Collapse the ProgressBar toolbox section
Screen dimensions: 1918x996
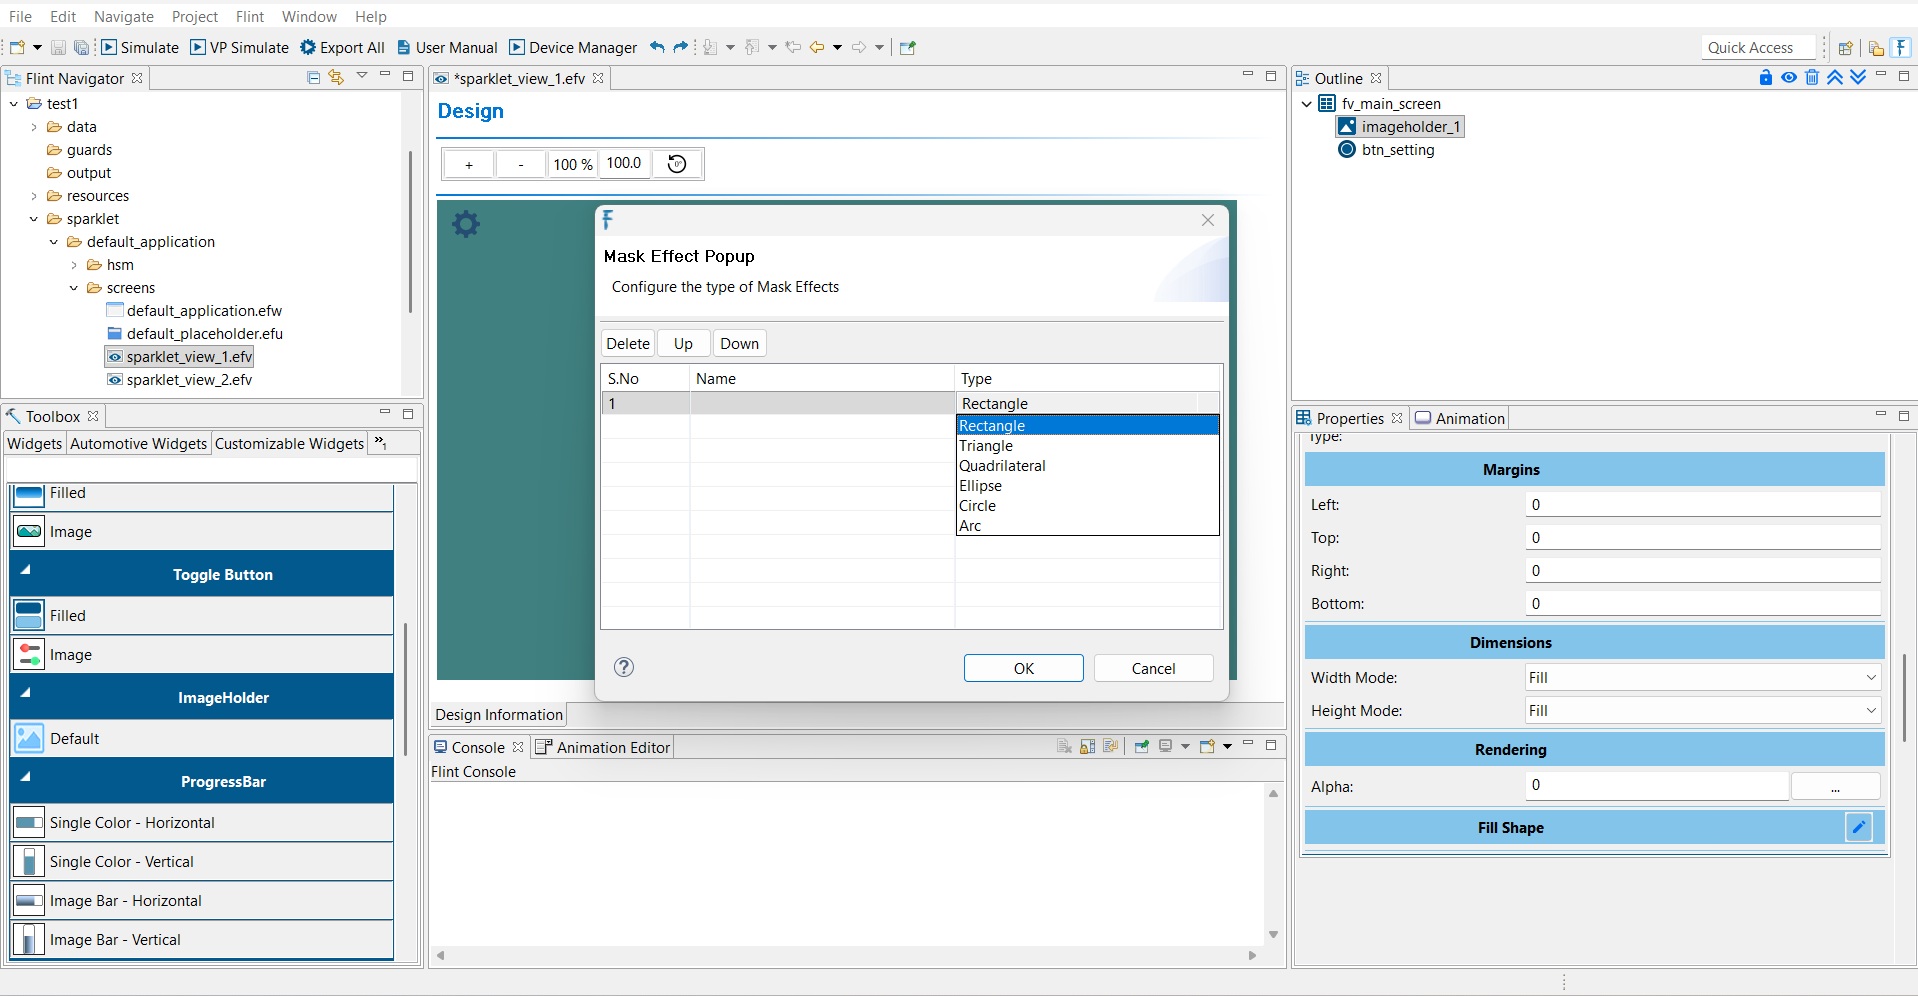coord(26,776)
